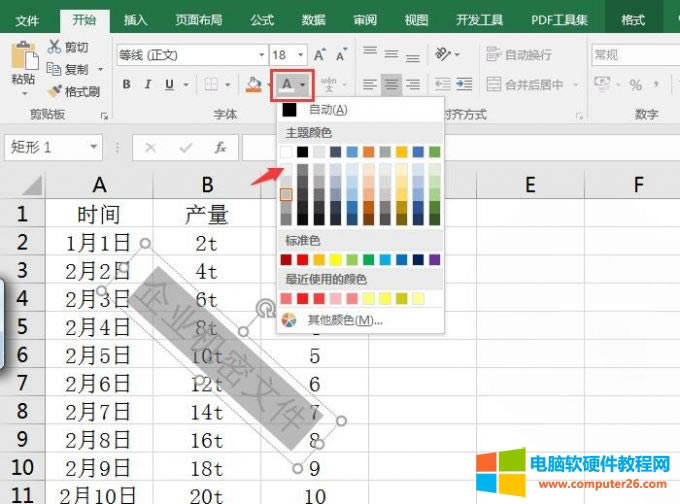Viewport: 680px width, 504px height.
Task: Expand the Name Box dropdown for 矩形 1
Action: [95, 147]
